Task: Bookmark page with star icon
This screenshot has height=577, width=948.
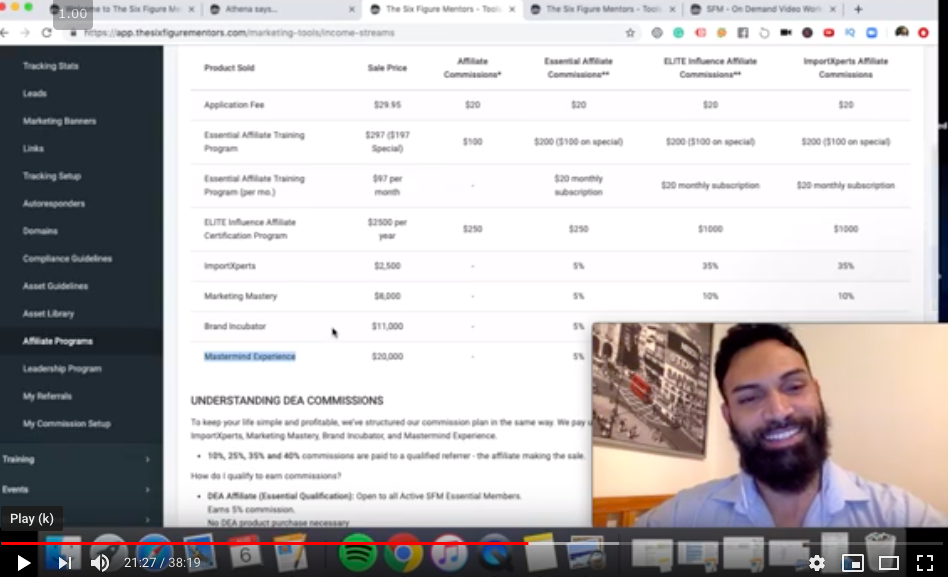Action: pos(630,32)
